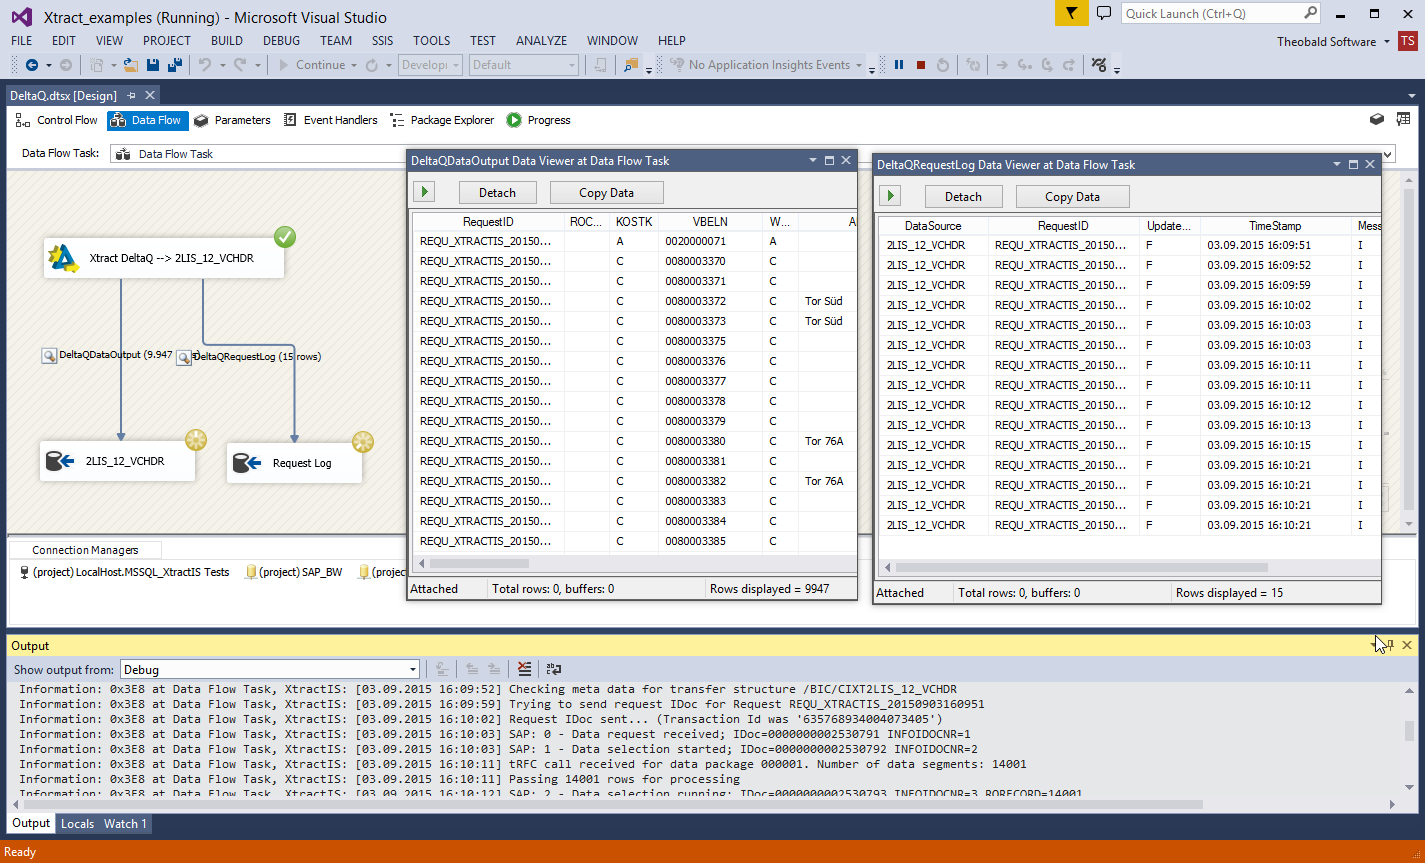
Task: Click the VBELN column header
Action: (710, 221)
